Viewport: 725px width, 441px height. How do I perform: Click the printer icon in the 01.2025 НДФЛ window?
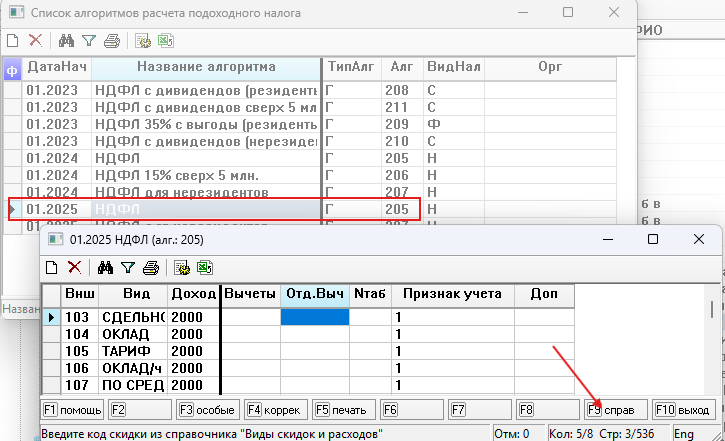150,267
